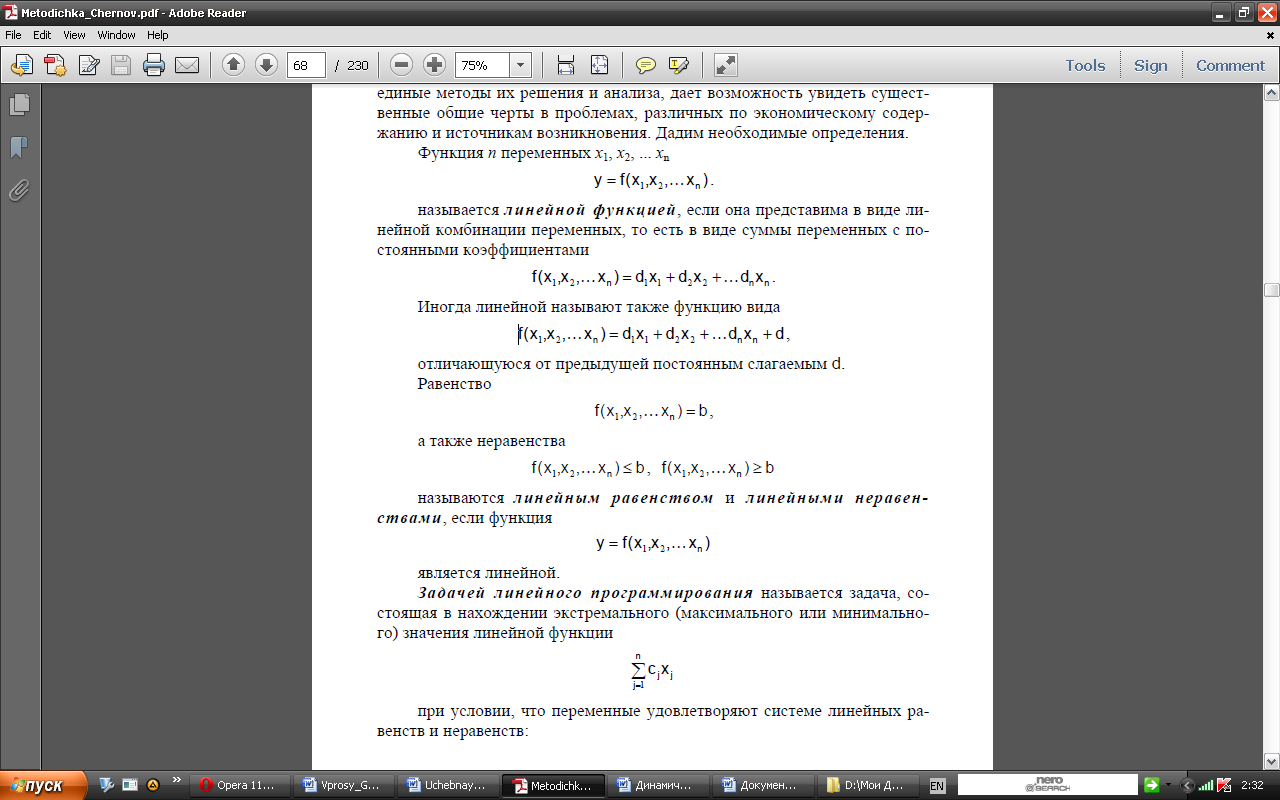
Task: Zoom in with the plus button
Action: click(434, 65)
